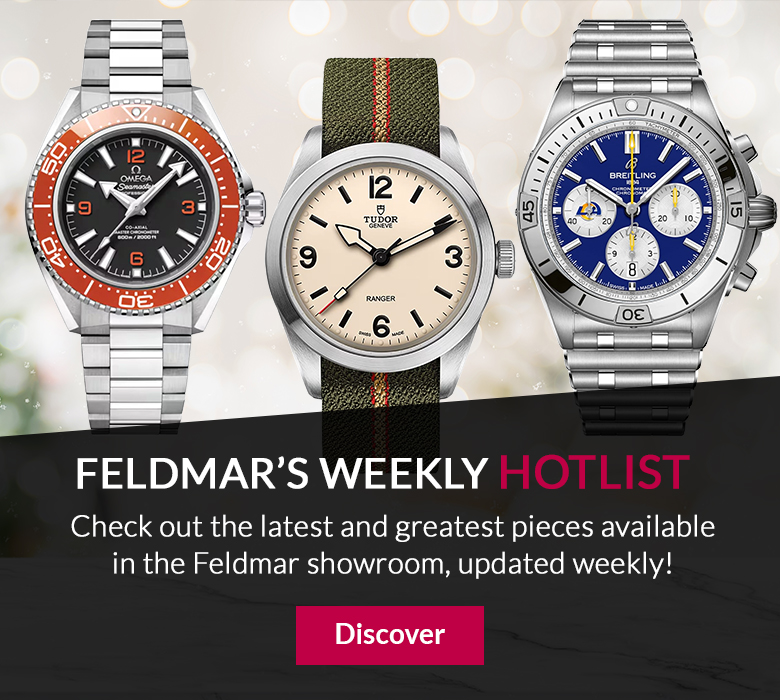Select the blue Breitling chronograph image
Image resolution: width=780 pixels, height=700 pixels.
point(647,226)
